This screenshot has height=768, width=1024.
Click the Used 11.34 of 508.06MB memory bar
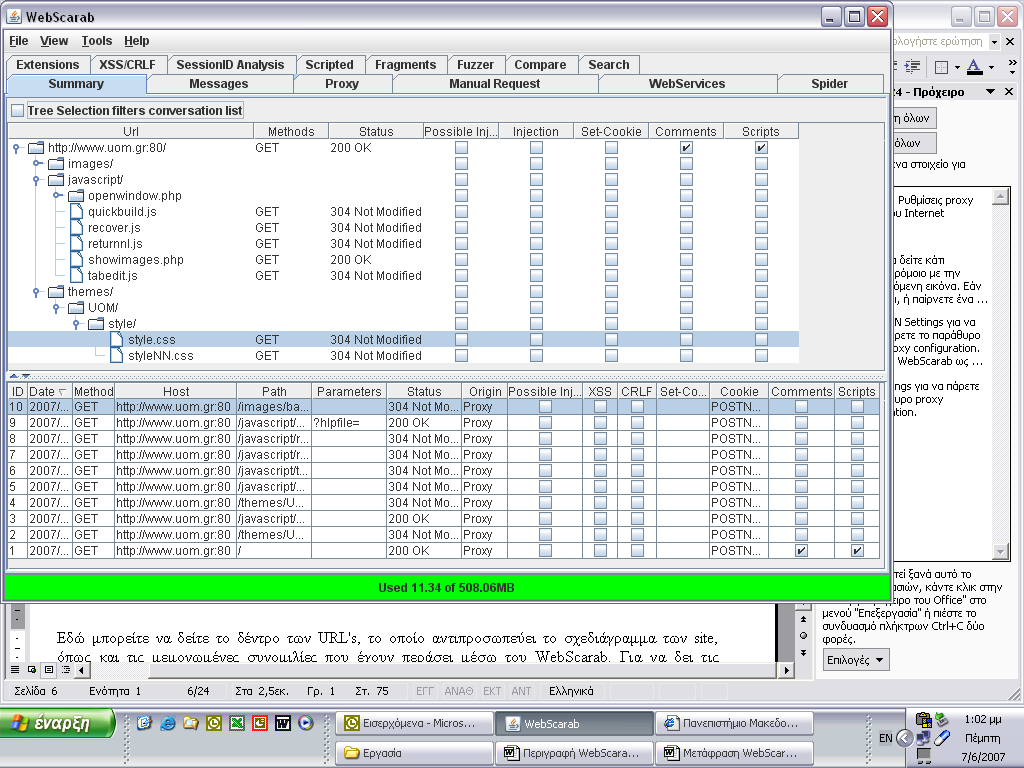[x=446, y=587]
